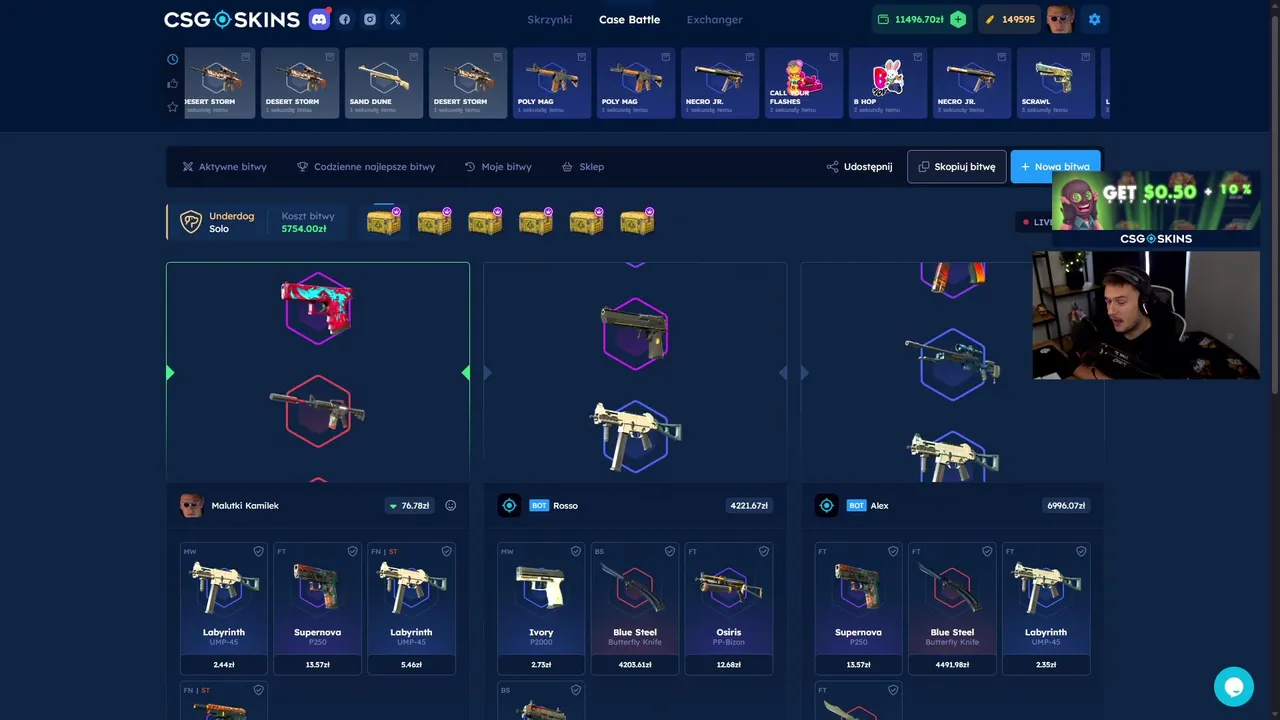
Task: Click the Underdog shield mode icon
Action: 191,222
